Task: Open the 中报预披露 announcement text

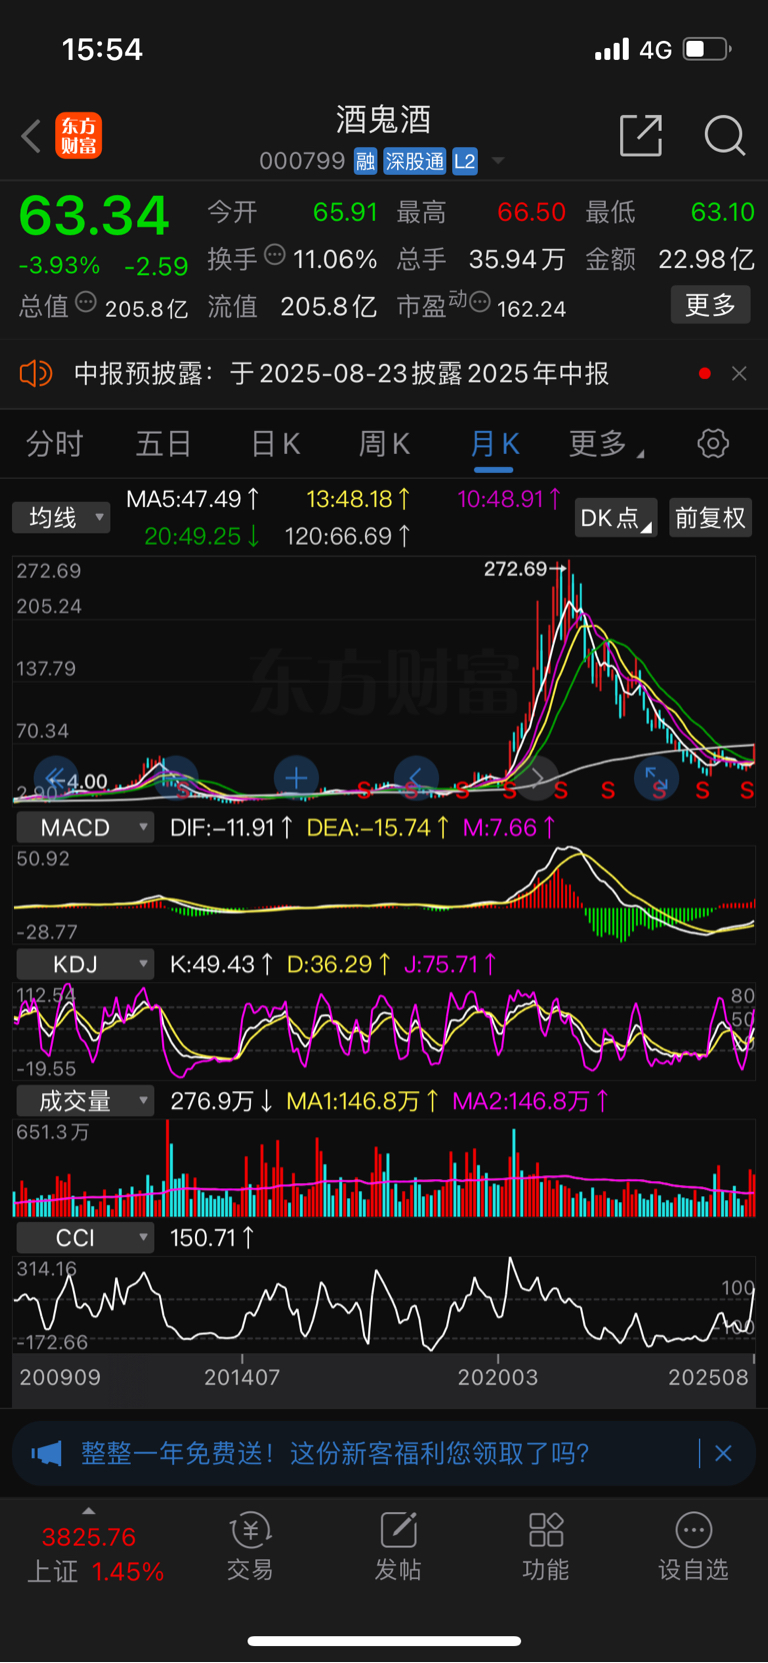Action: pos(341,374)
